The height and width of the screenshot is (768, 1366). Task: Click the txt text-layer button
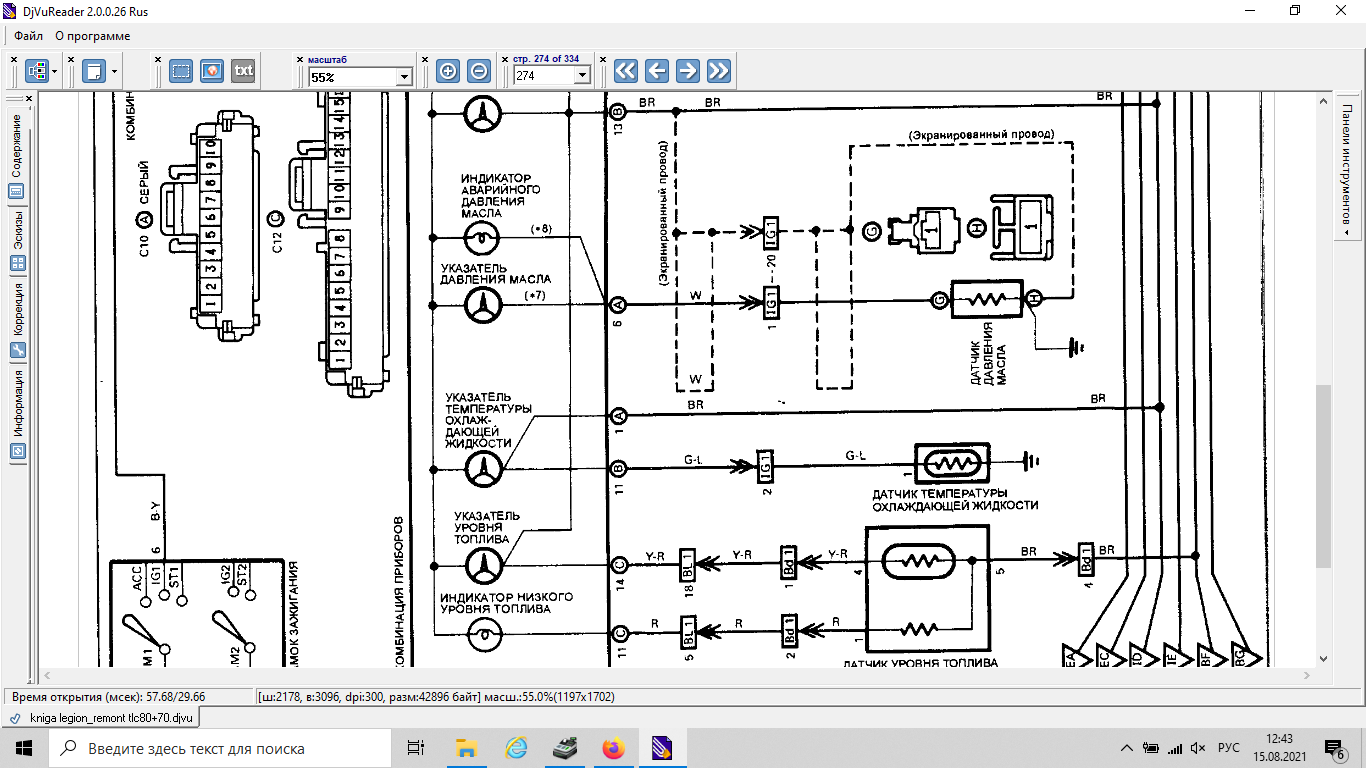243,71
